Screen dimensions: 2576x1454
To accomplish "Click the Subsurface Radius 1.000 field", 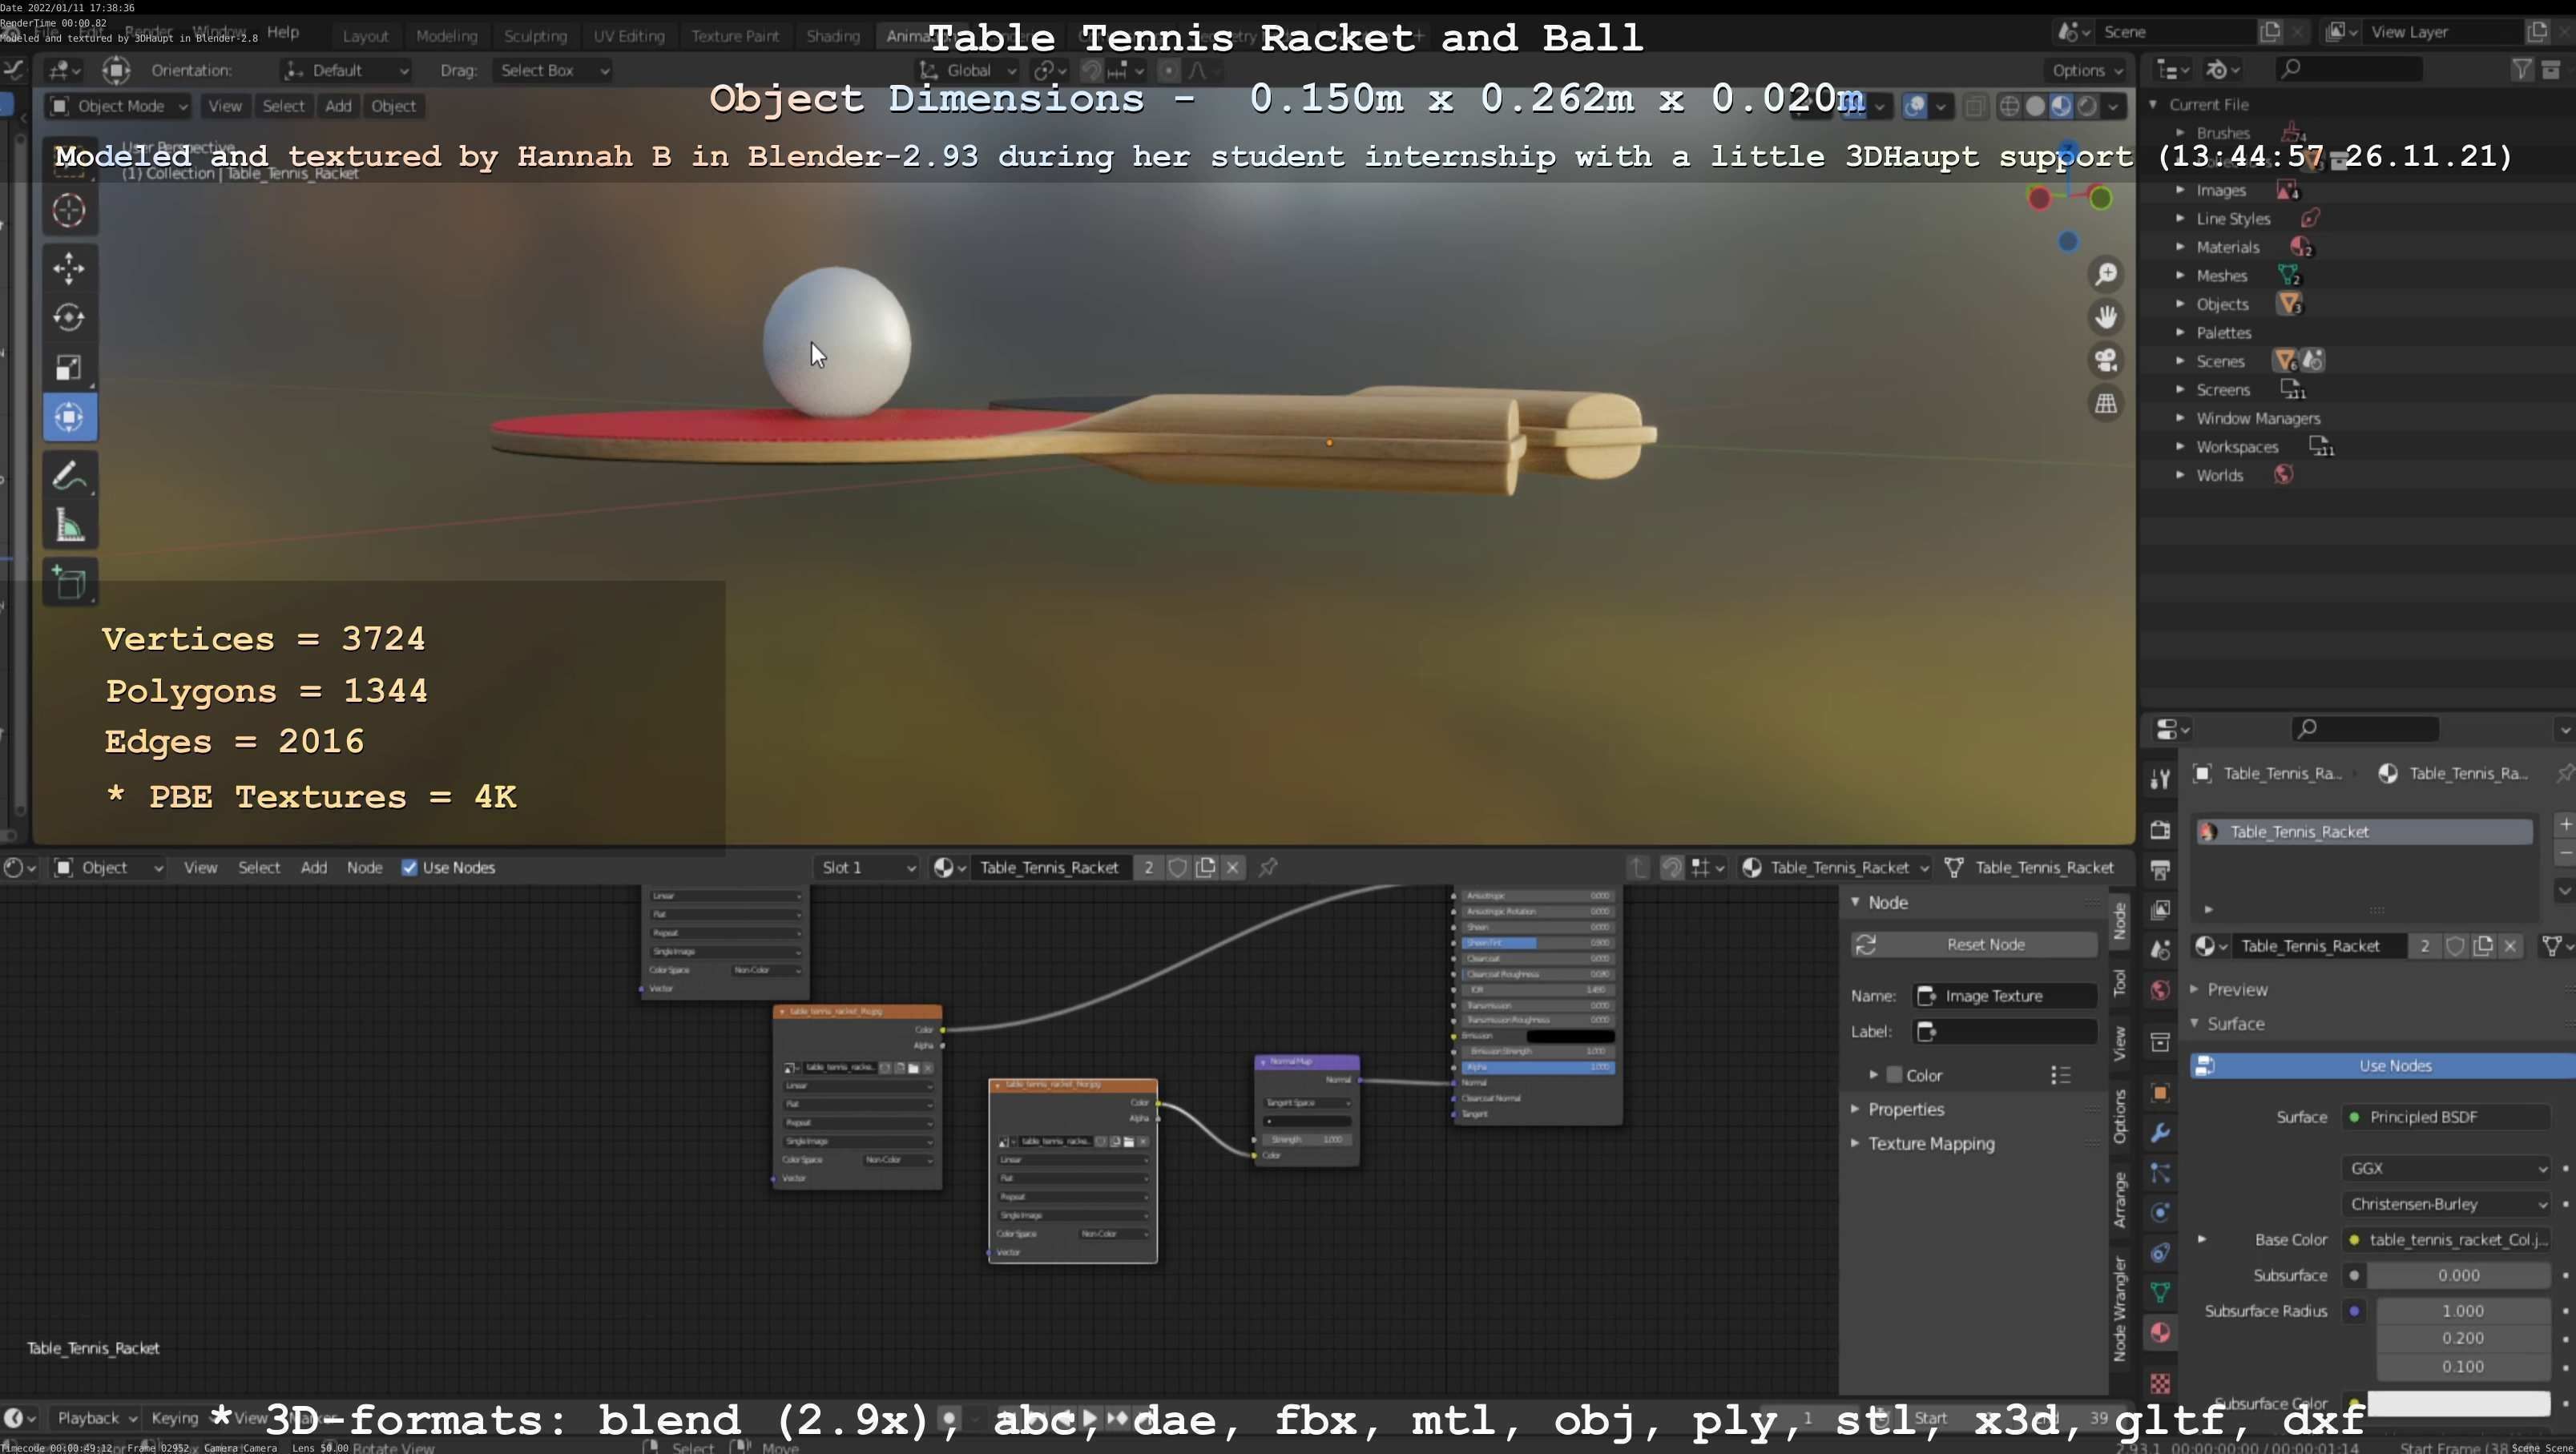I will (x=2463, y=1310).
